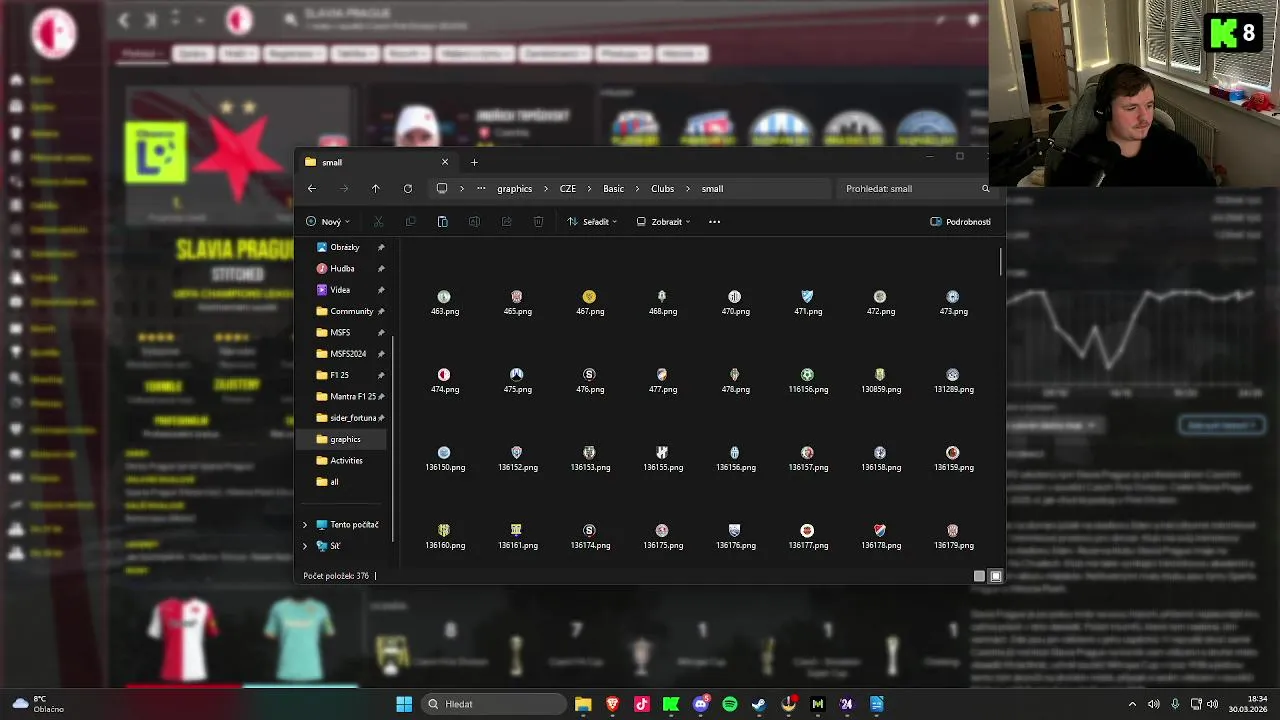Click the PC icon in address bar
This screenshot has width=1280, height=720.
(441, 188)
